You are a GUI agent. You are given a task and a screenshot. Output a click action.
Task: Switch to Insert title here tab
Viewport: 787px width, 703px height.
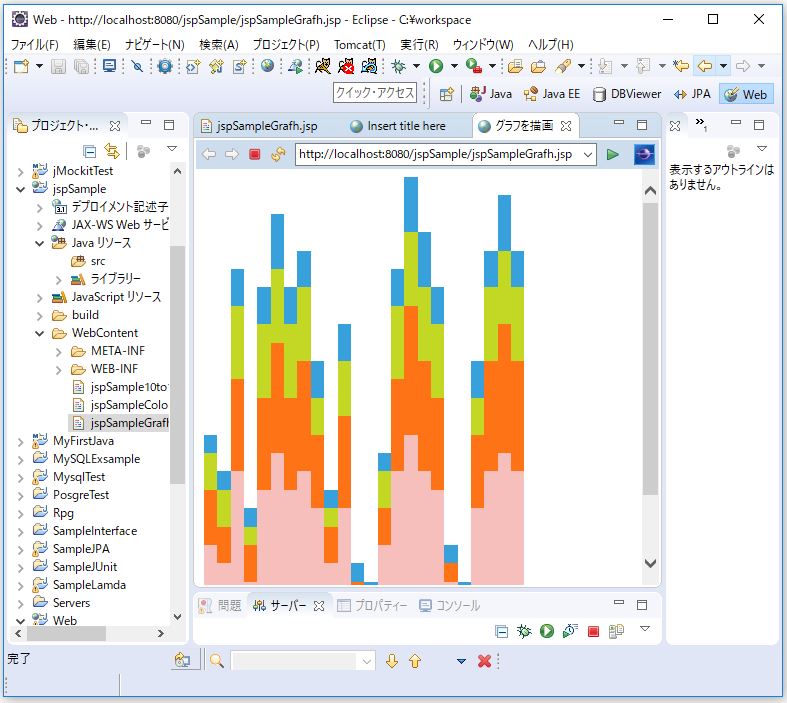(x=398, y=126)
